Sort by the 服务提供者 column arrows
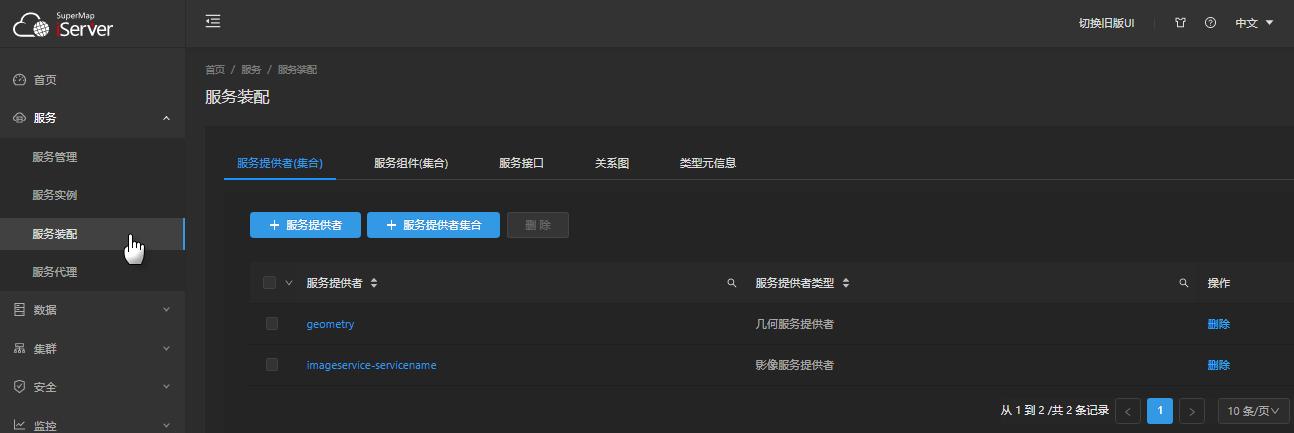The height and width of the screenshot is (433, 1294). tap(374, 284)
